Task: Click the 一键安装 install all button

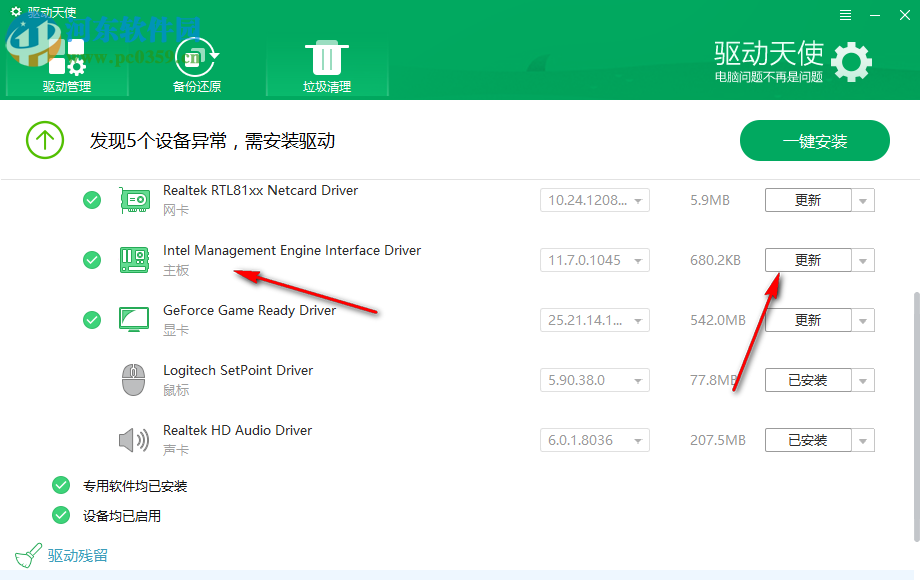Action: pos(814,140)
